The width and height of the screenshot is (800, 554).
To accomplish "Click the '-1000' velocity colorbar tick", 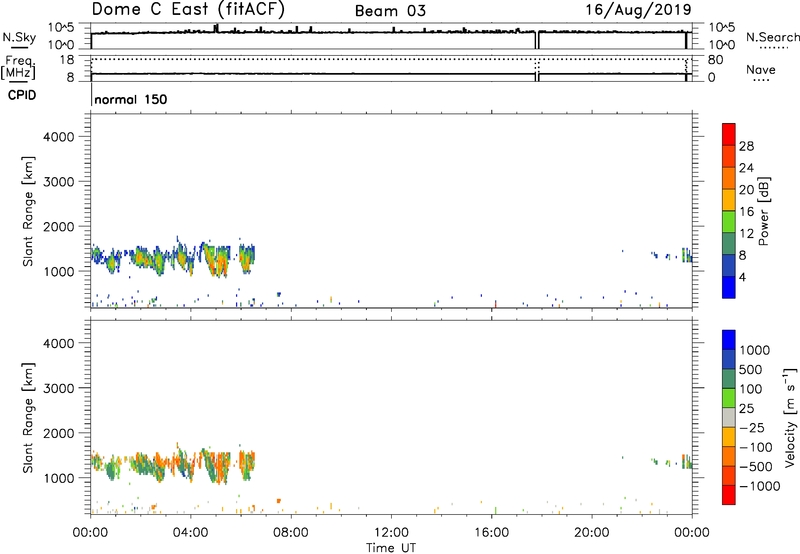I will coord(759,486).
